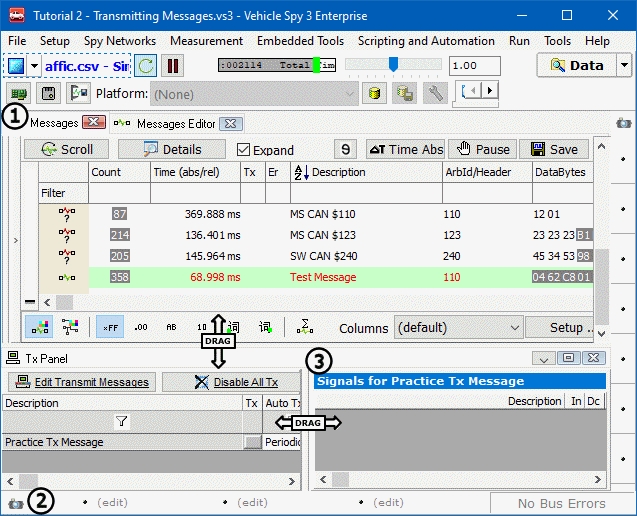Screen dimensions: 637x516
Task: Click the .00 decimal display format icon
Action: click(140, 327)
